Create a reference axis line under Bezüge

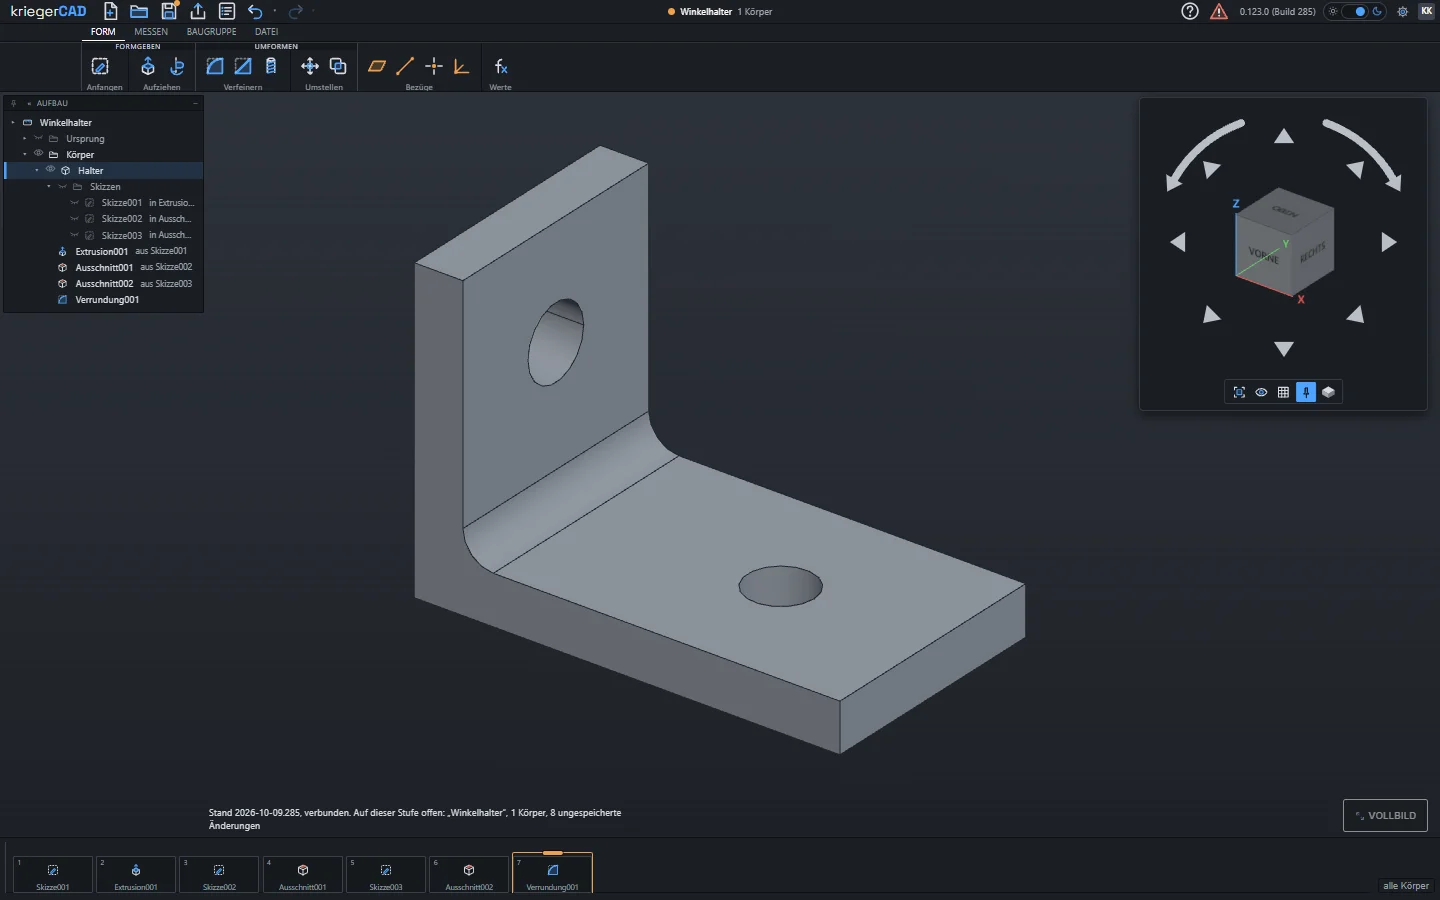click(405, 66)
